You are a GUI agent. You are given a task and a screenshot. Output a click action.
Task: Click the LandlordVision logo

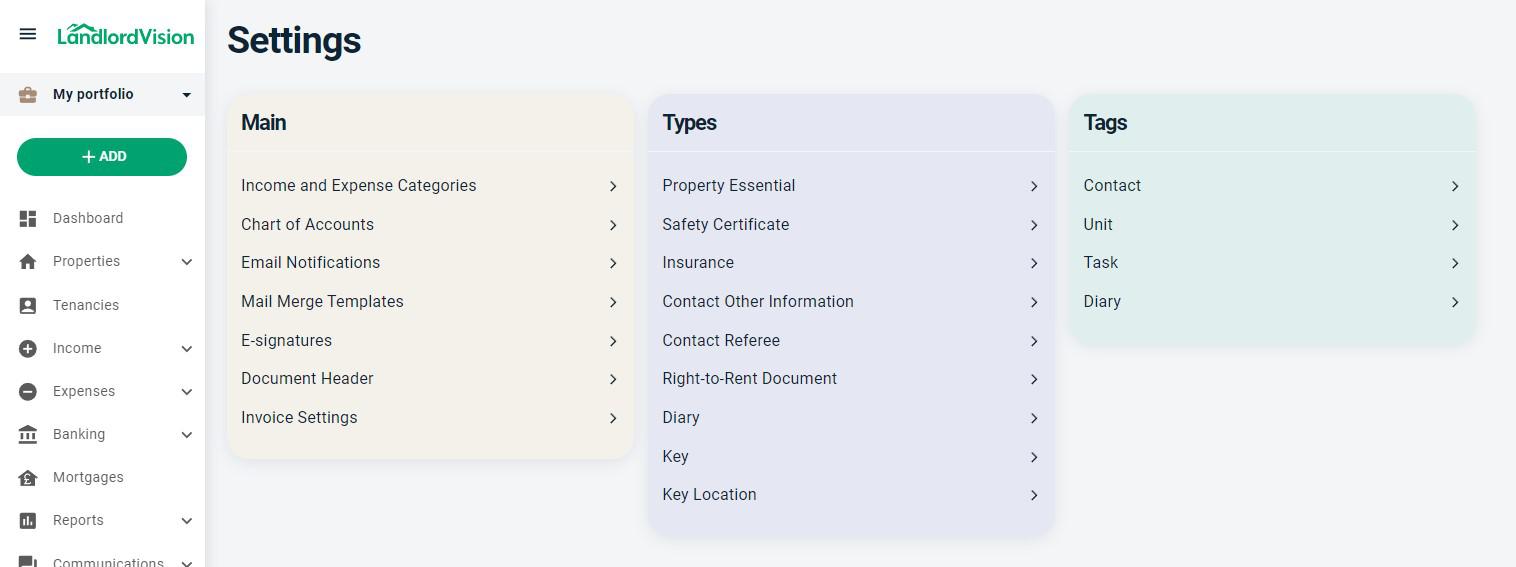126,35
